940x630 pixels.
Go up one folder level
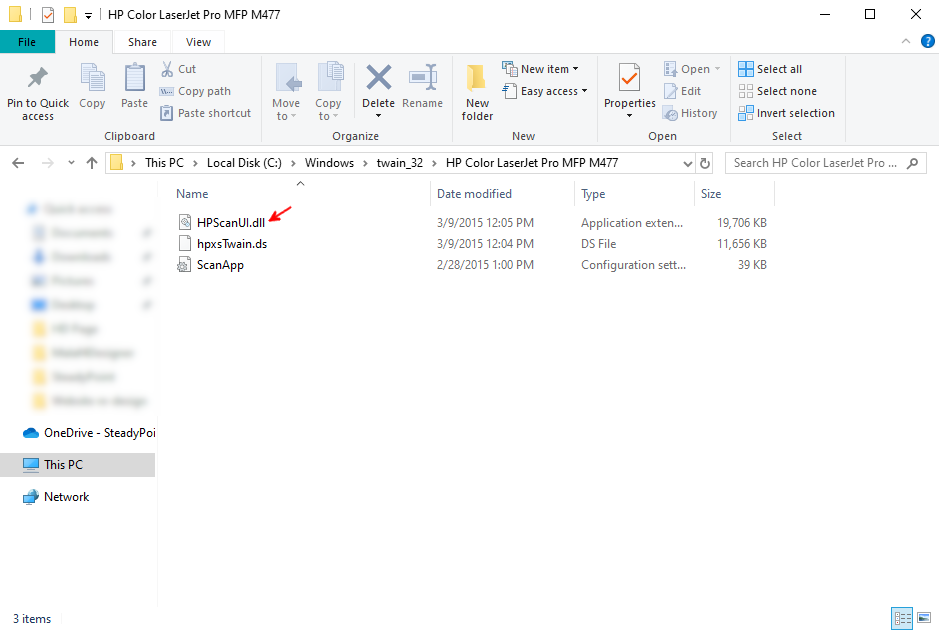92,163
